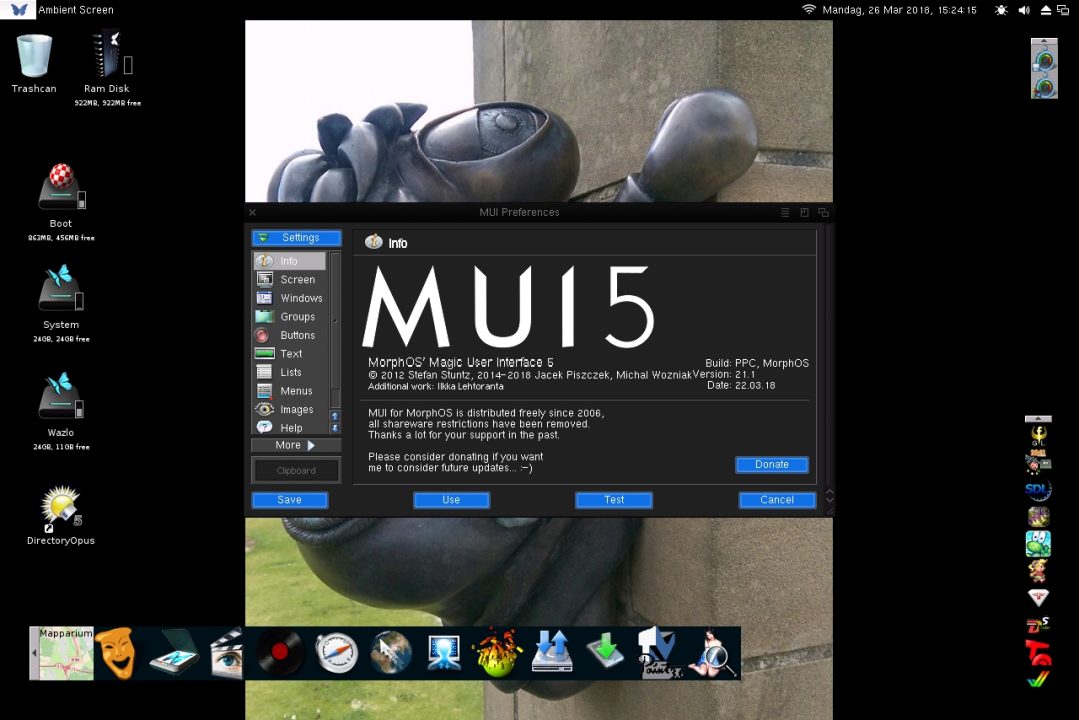Launch the vinyl record app in dock
1079x720 pixels.
(x=279, y=652)
